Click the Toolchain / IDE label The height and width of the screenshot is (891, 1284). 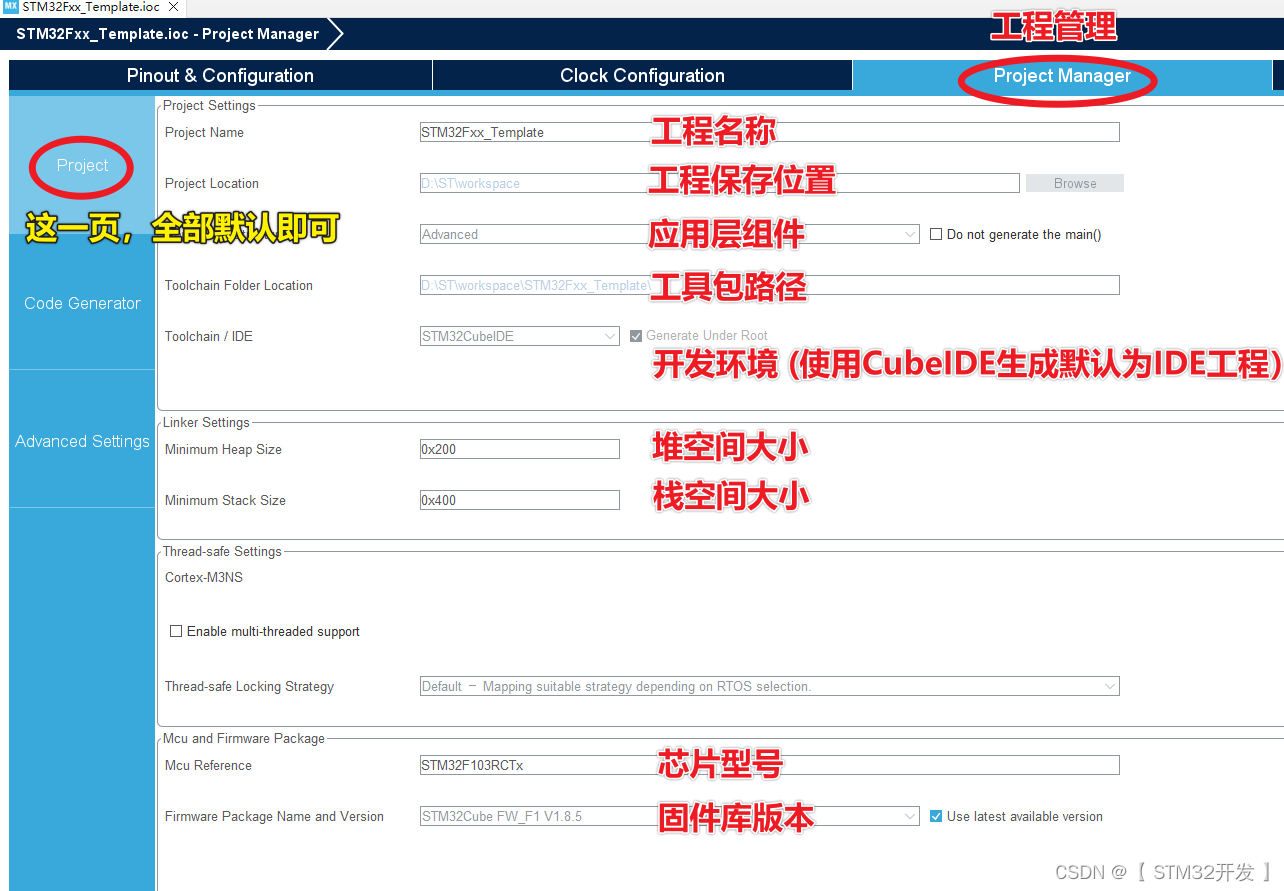click(x=209, y=336)
